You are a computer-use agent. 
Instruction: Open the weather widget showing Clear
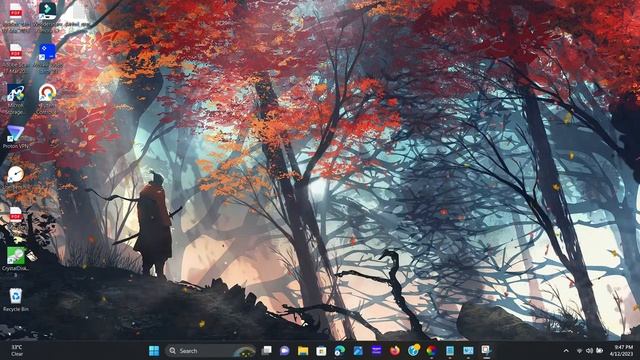pos(17,351)
